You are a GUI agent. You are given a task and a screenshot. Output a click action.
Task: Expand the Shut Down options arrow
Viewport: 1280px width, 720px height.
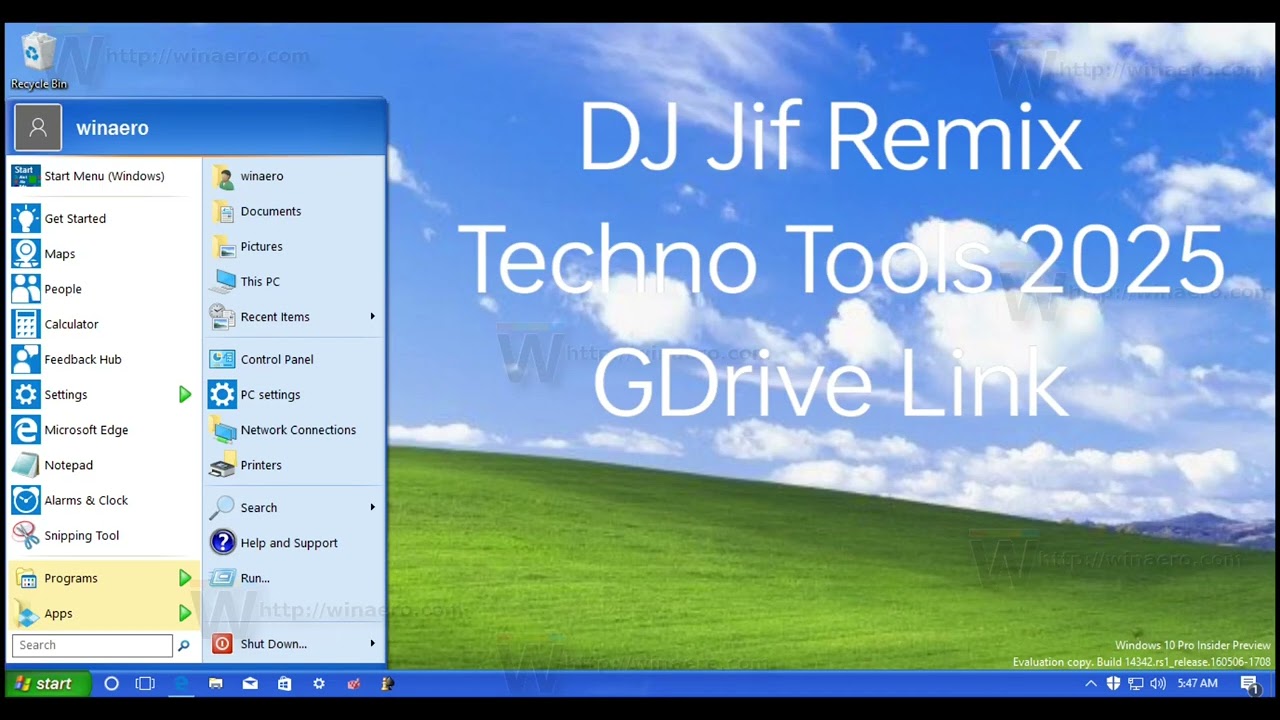372,643
